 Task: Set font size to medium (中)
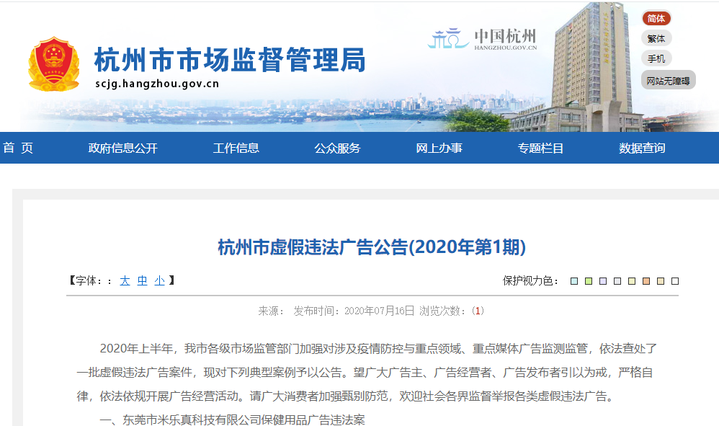point(142,281)
